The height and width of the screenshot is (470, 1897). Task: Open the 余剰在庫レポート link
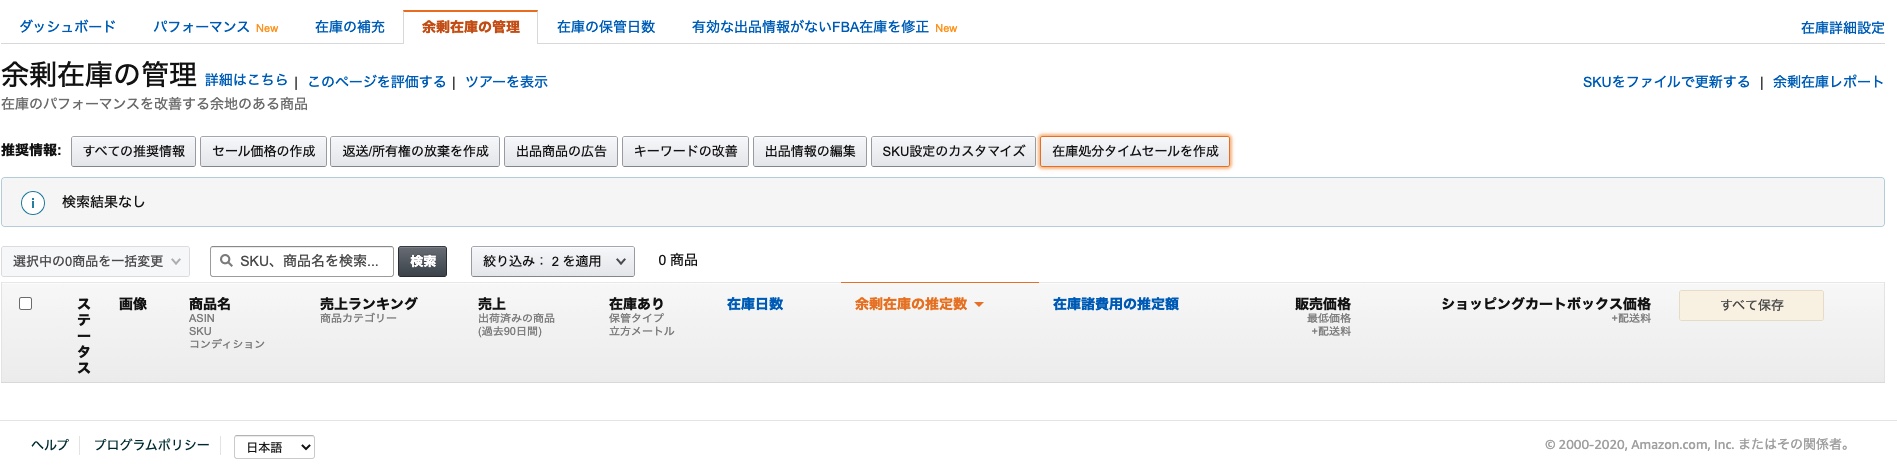tap(1828, 82)
